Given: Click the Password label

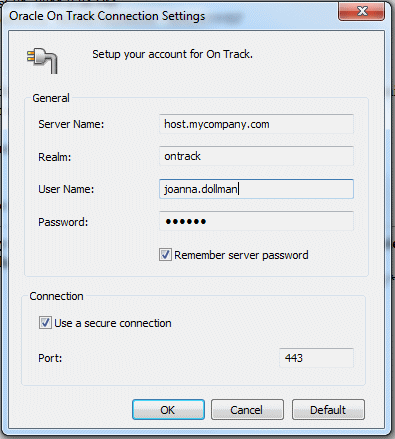Looking at the screenshot, I should coord(63,222).
